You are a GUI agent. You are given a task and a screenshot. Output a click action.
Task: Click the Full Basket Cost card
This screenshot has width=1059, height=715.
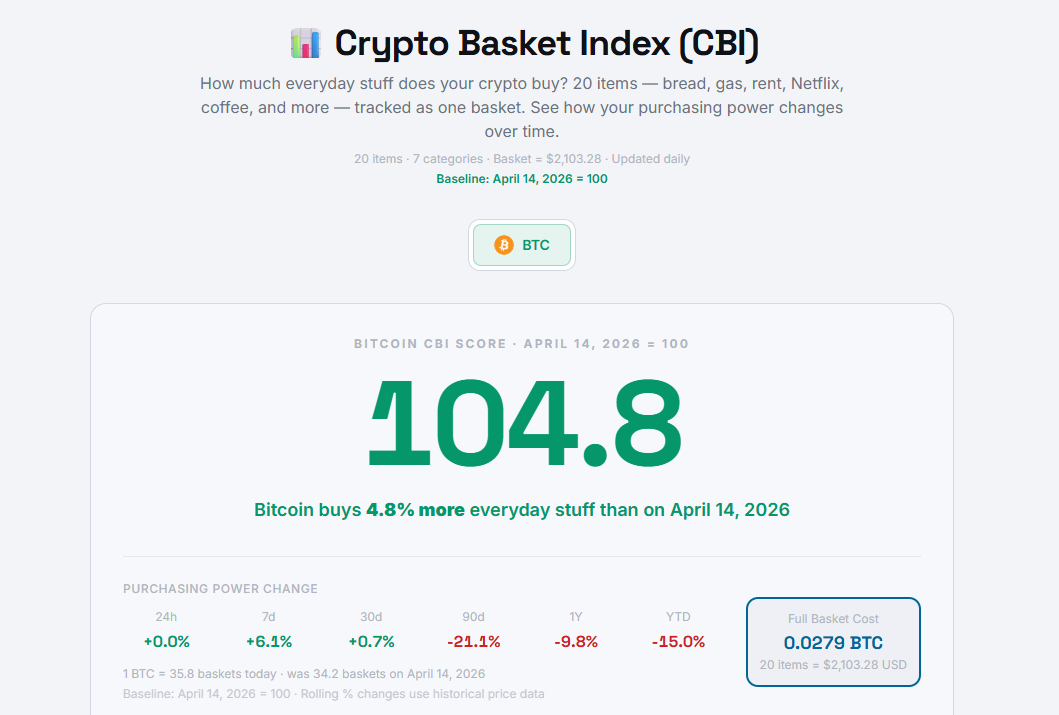(x=833, y=640)
